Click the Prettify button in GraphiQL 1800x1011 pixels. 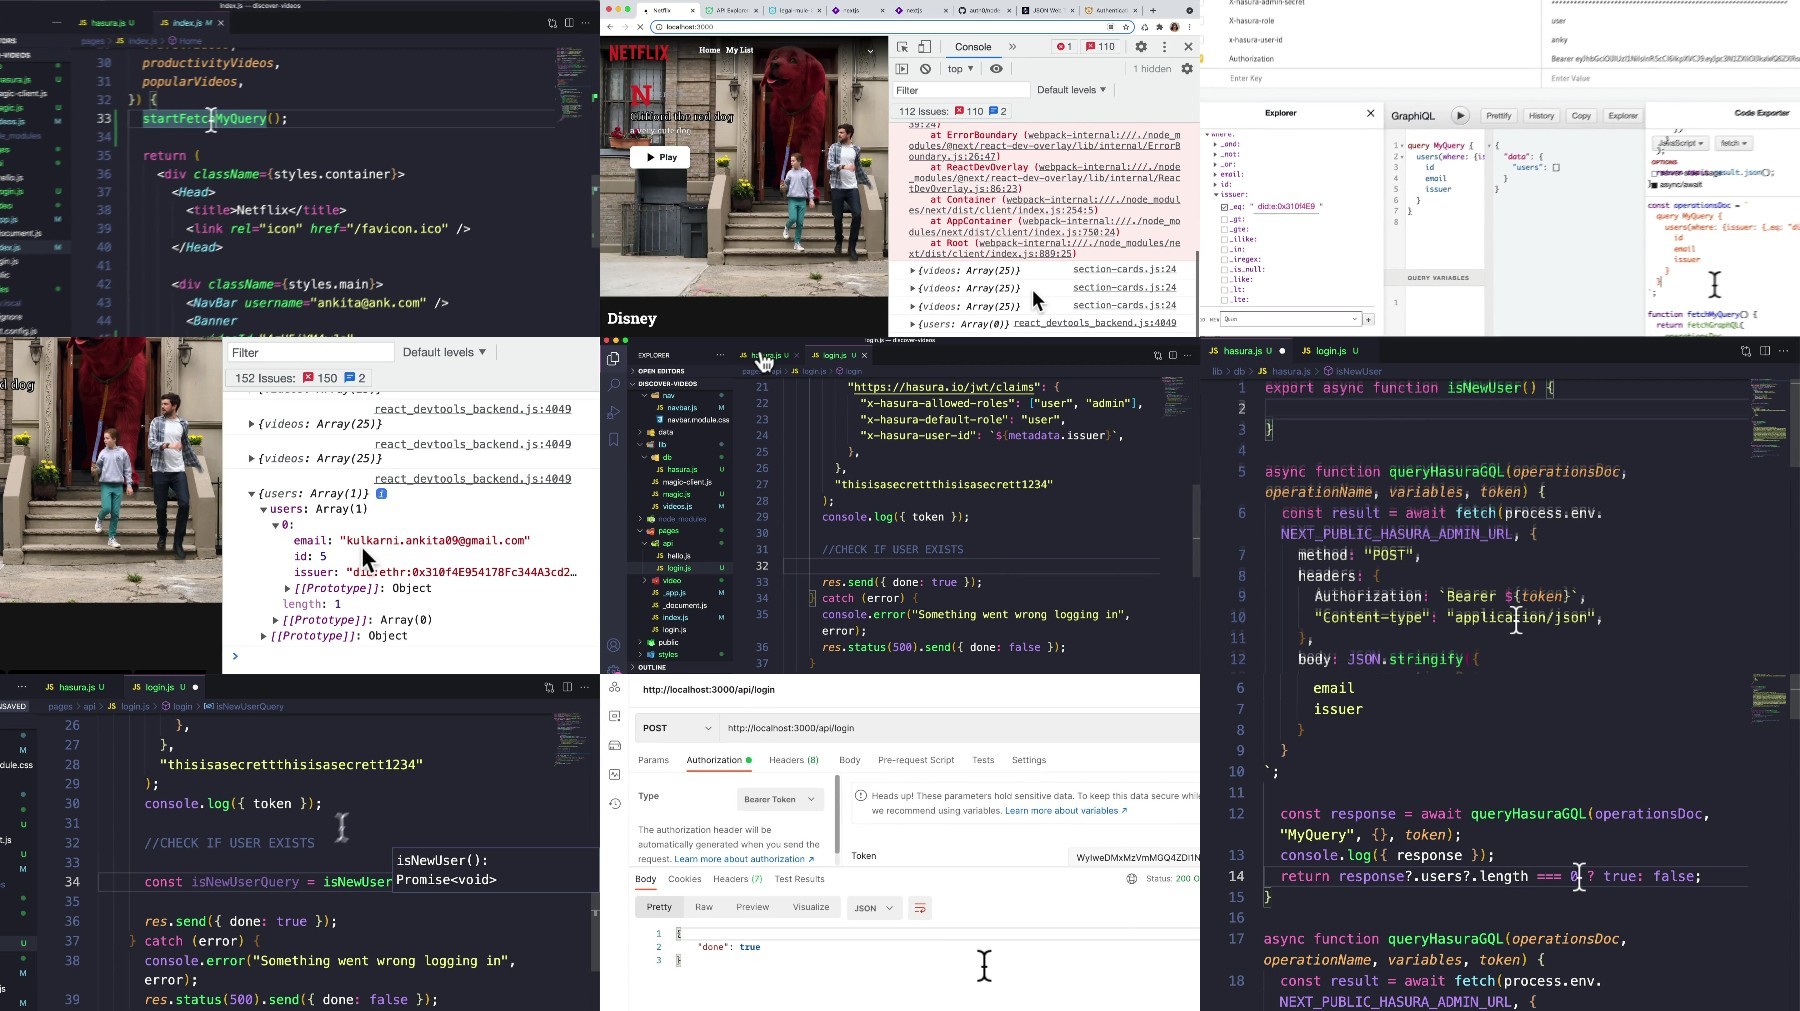coord(1498,116)
